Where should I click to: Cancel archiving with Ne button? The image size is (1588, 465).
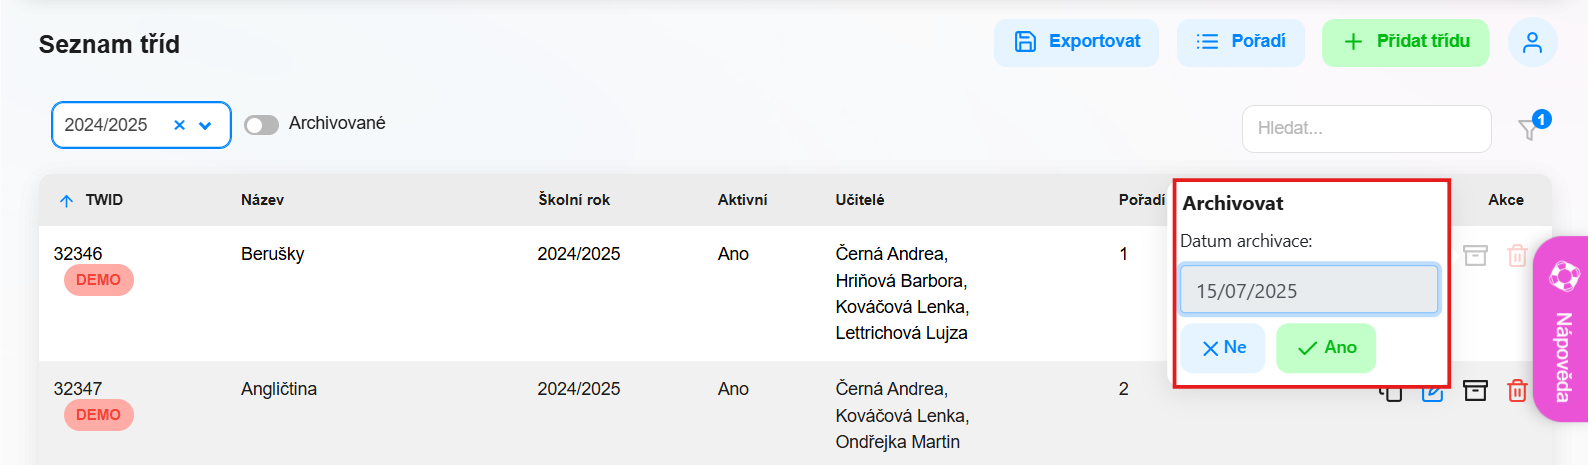tap(1223, 348)
